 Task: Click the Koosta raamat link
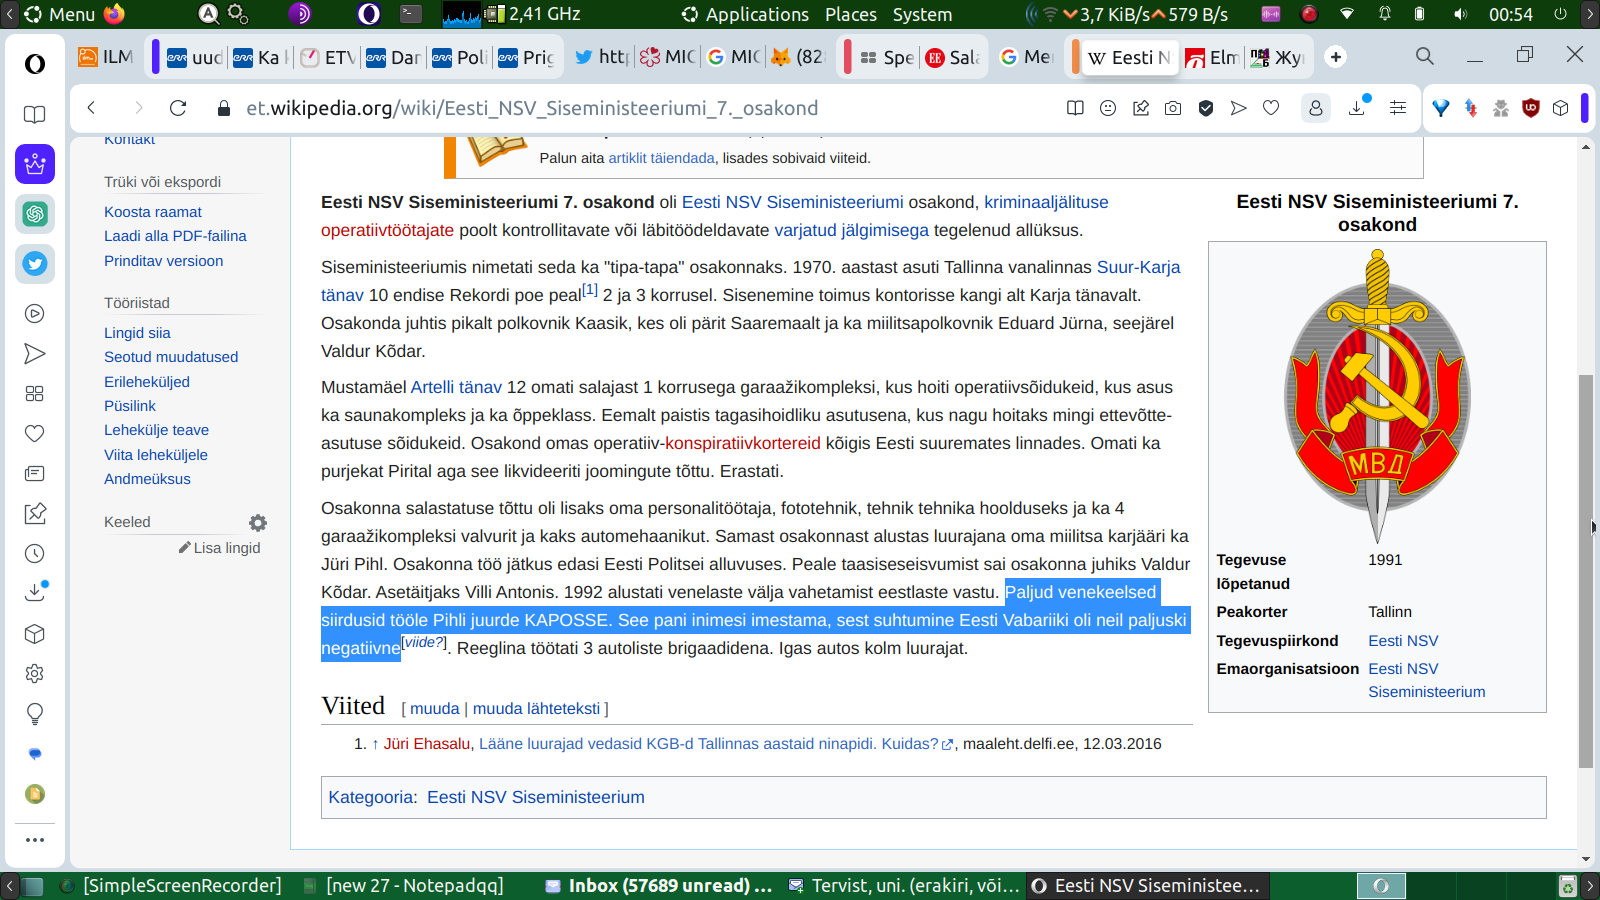click(x=153, y=212)
